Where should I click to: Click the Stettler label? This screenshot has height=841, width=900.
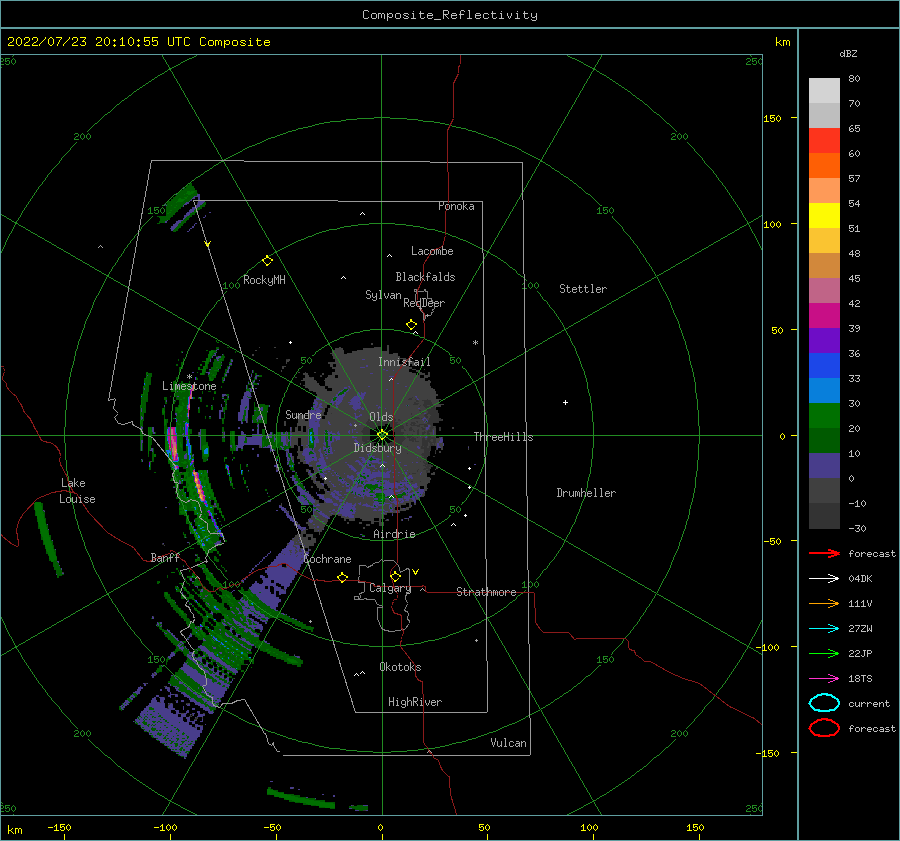(583, 289)
